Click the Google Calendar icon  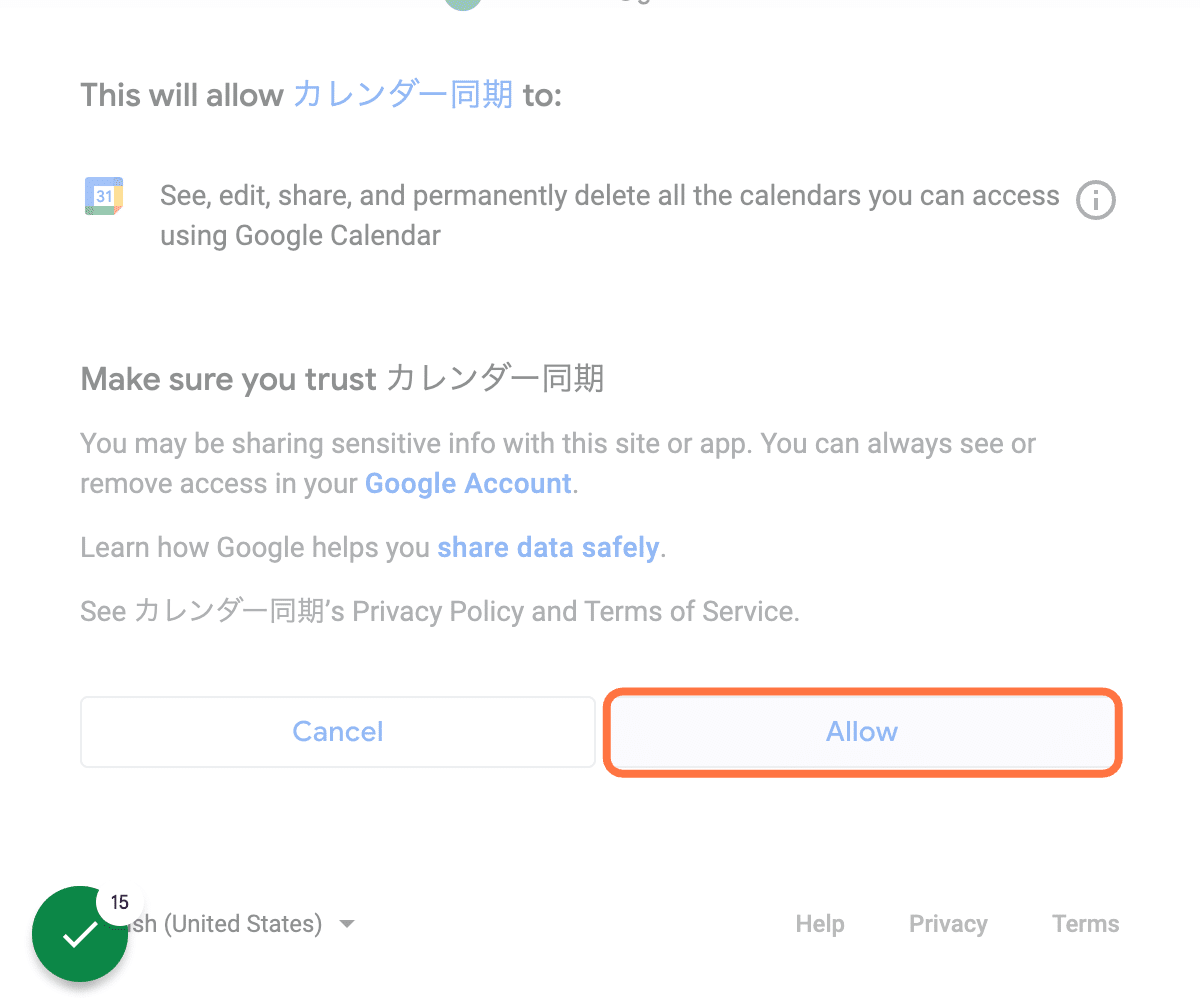click(x=104, y=196)
